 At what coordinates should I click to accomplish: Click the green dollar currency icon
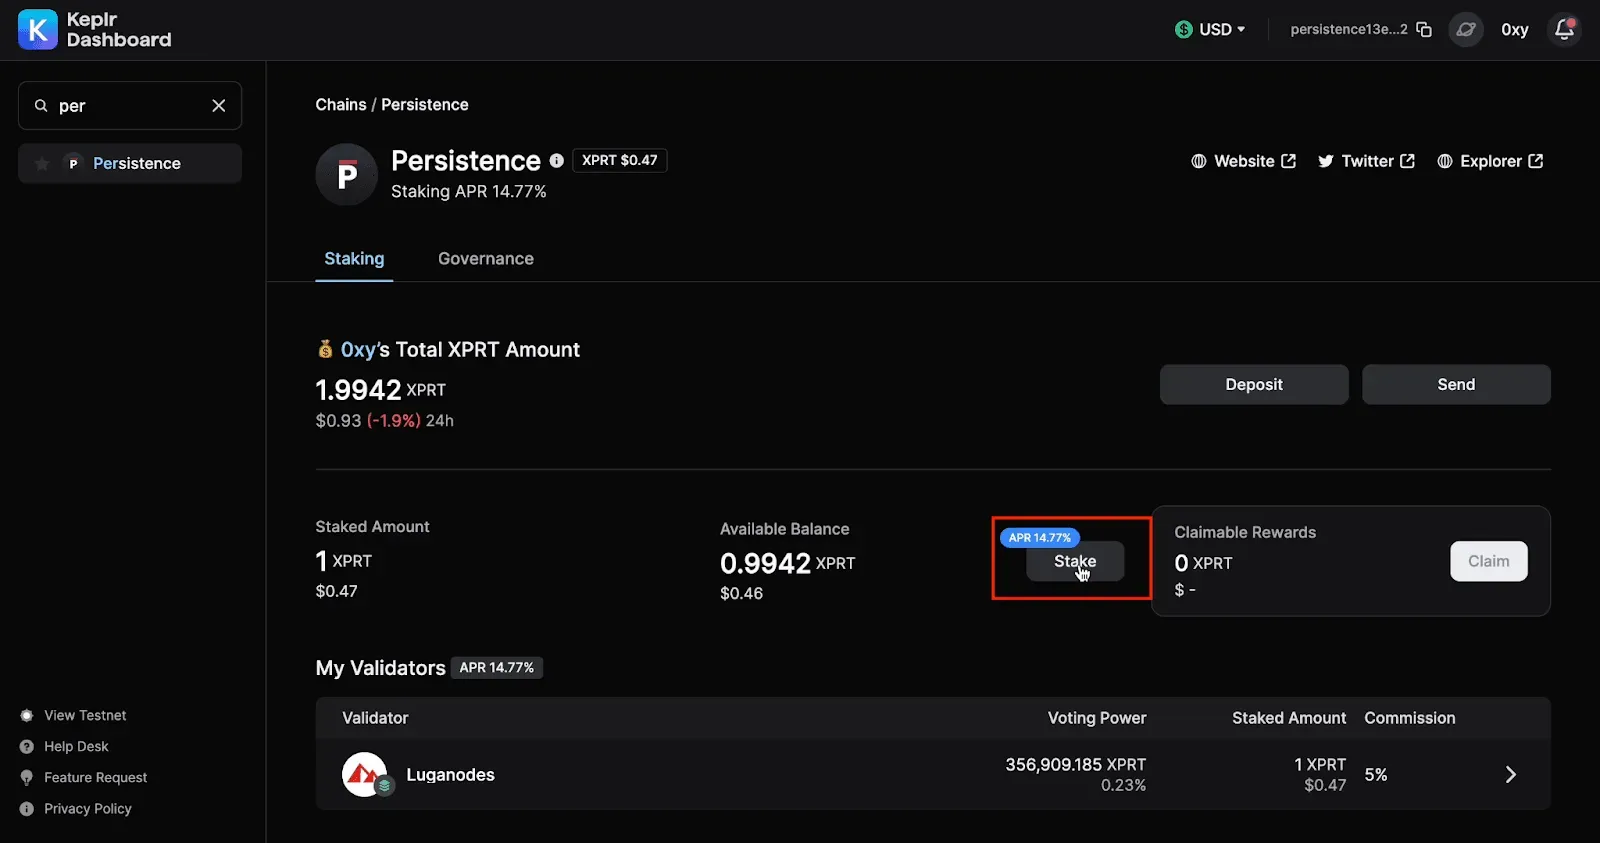pyautogui.click(x=1184, y=30)
